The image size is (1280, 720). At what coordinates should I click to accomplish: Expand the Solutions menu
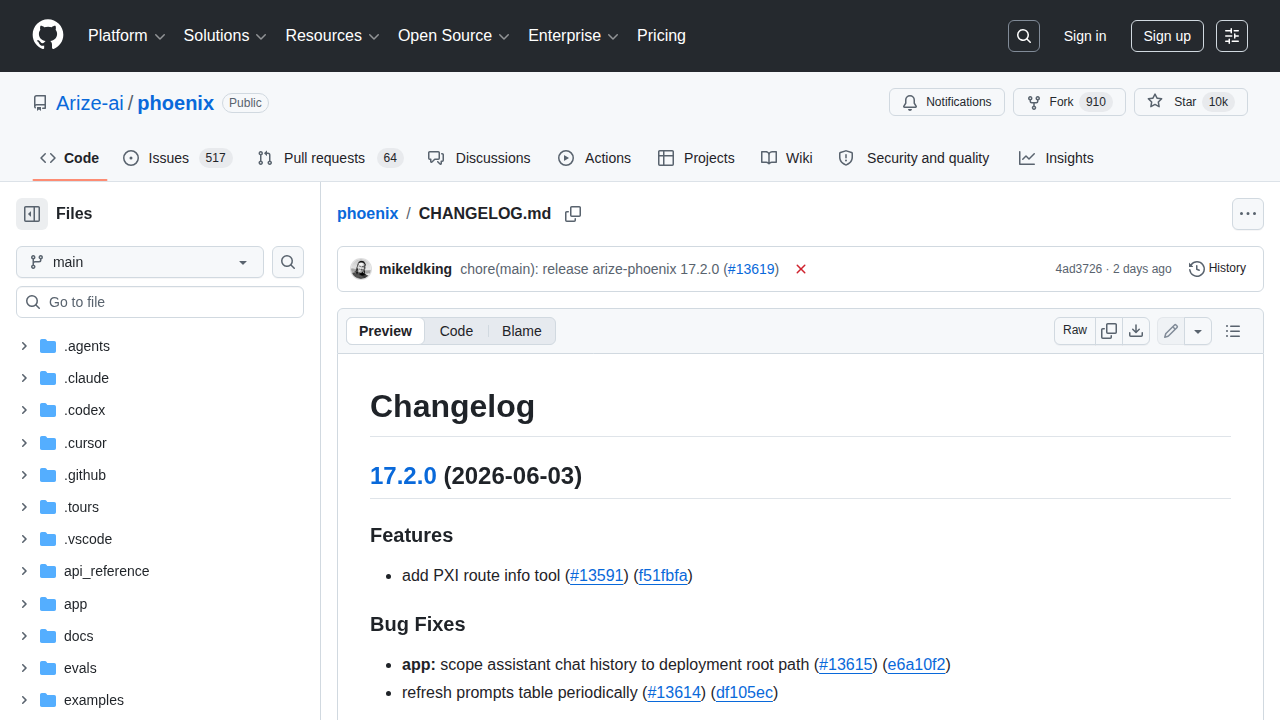pos(225,36)
